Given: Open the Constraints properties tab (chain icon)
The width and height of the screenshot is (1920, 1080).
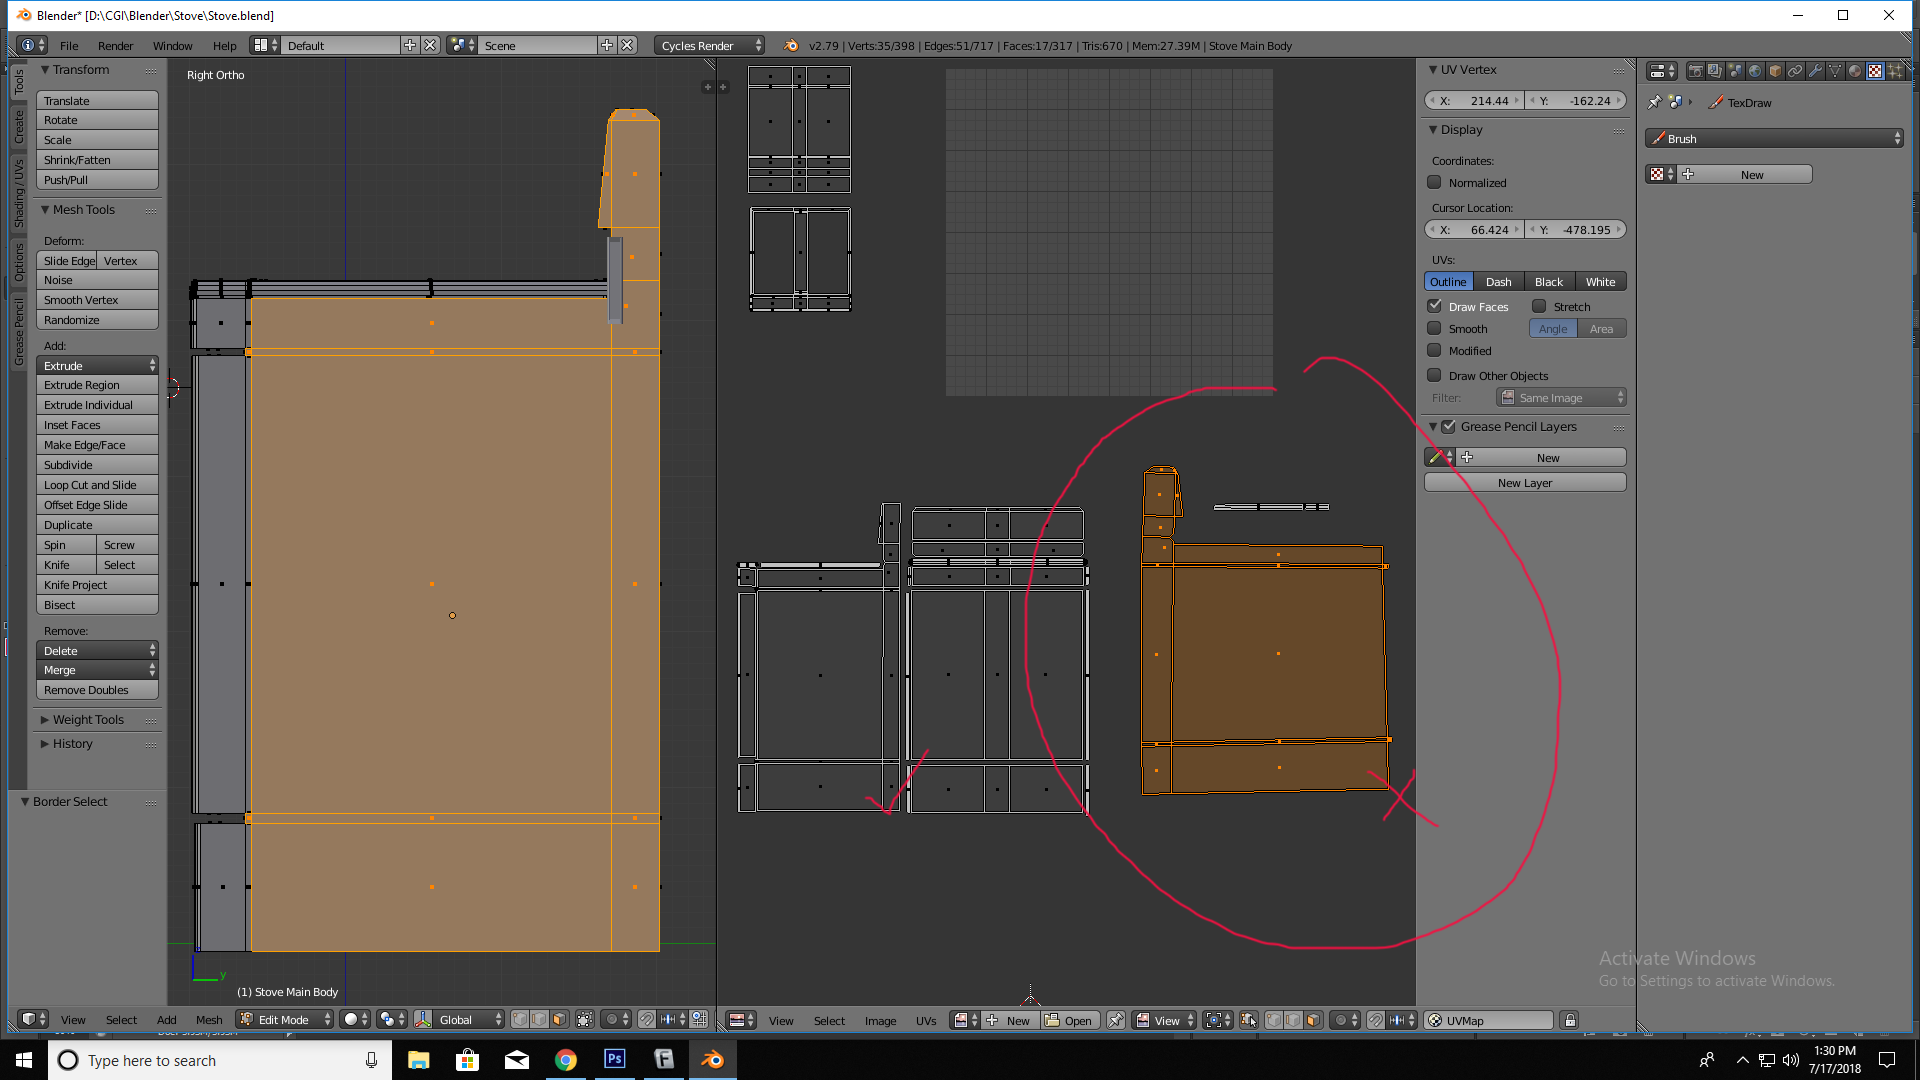Looking at the screenshot, I should pos(1795,71).
